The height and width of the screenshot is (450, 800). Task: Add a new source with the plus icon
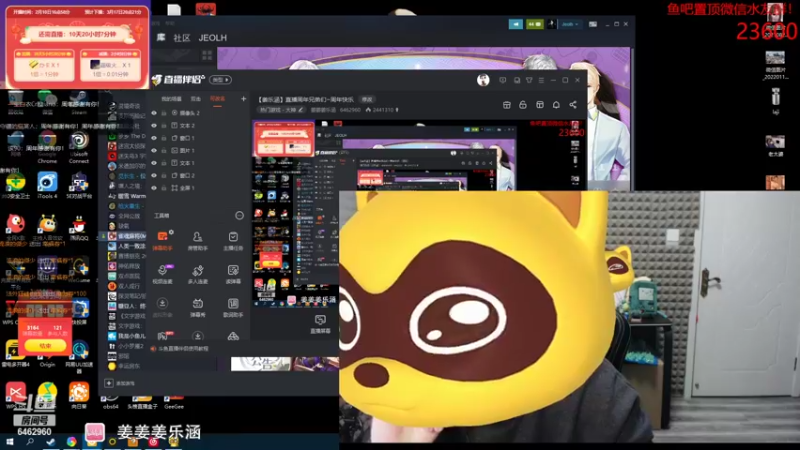243,98
